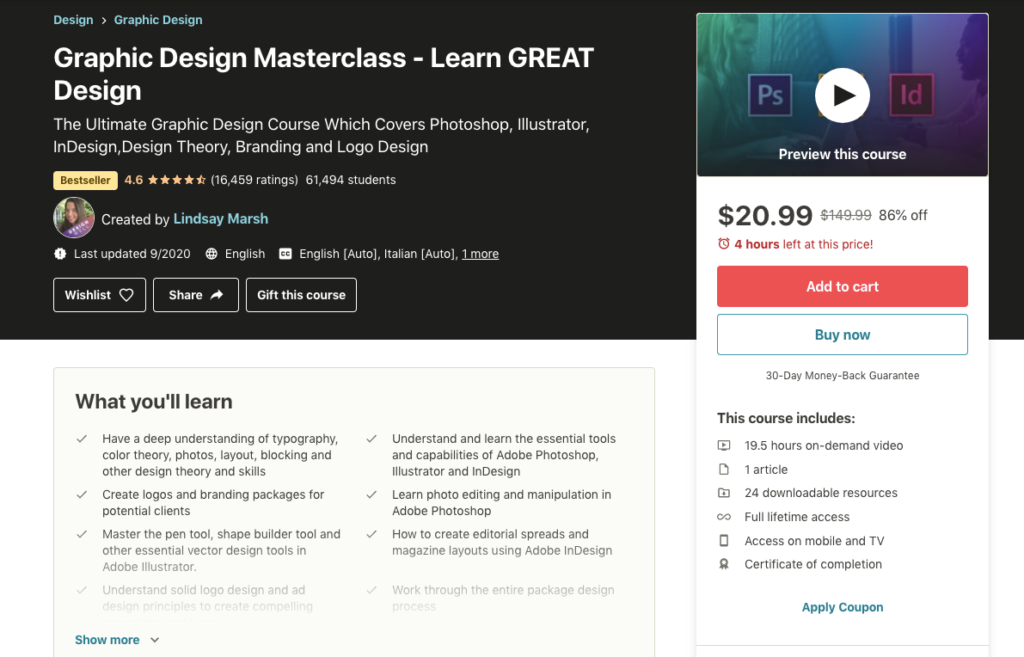
Task: Click the Photoshop Ps icon in preview
Action: pyautogui.click(x=770, y=95)
